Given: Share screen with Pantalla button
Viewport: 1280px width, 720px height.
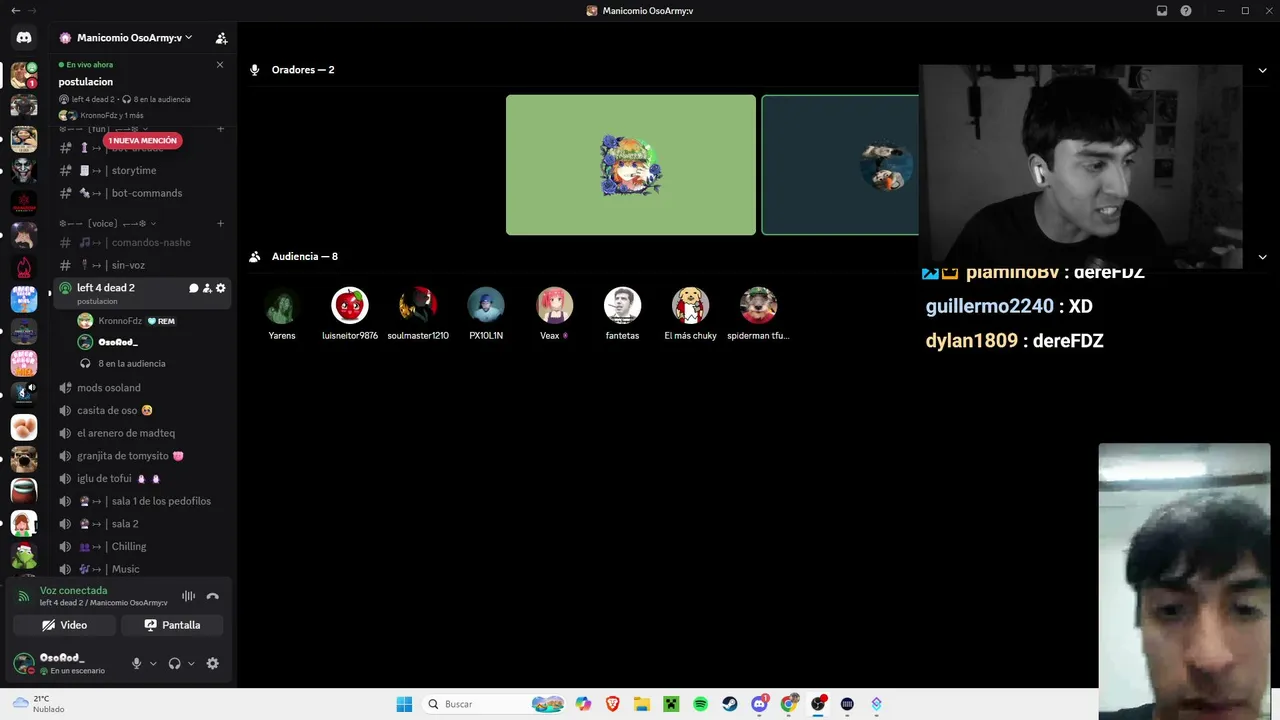Looking at the screenshot, I should (x=172, y=625).
